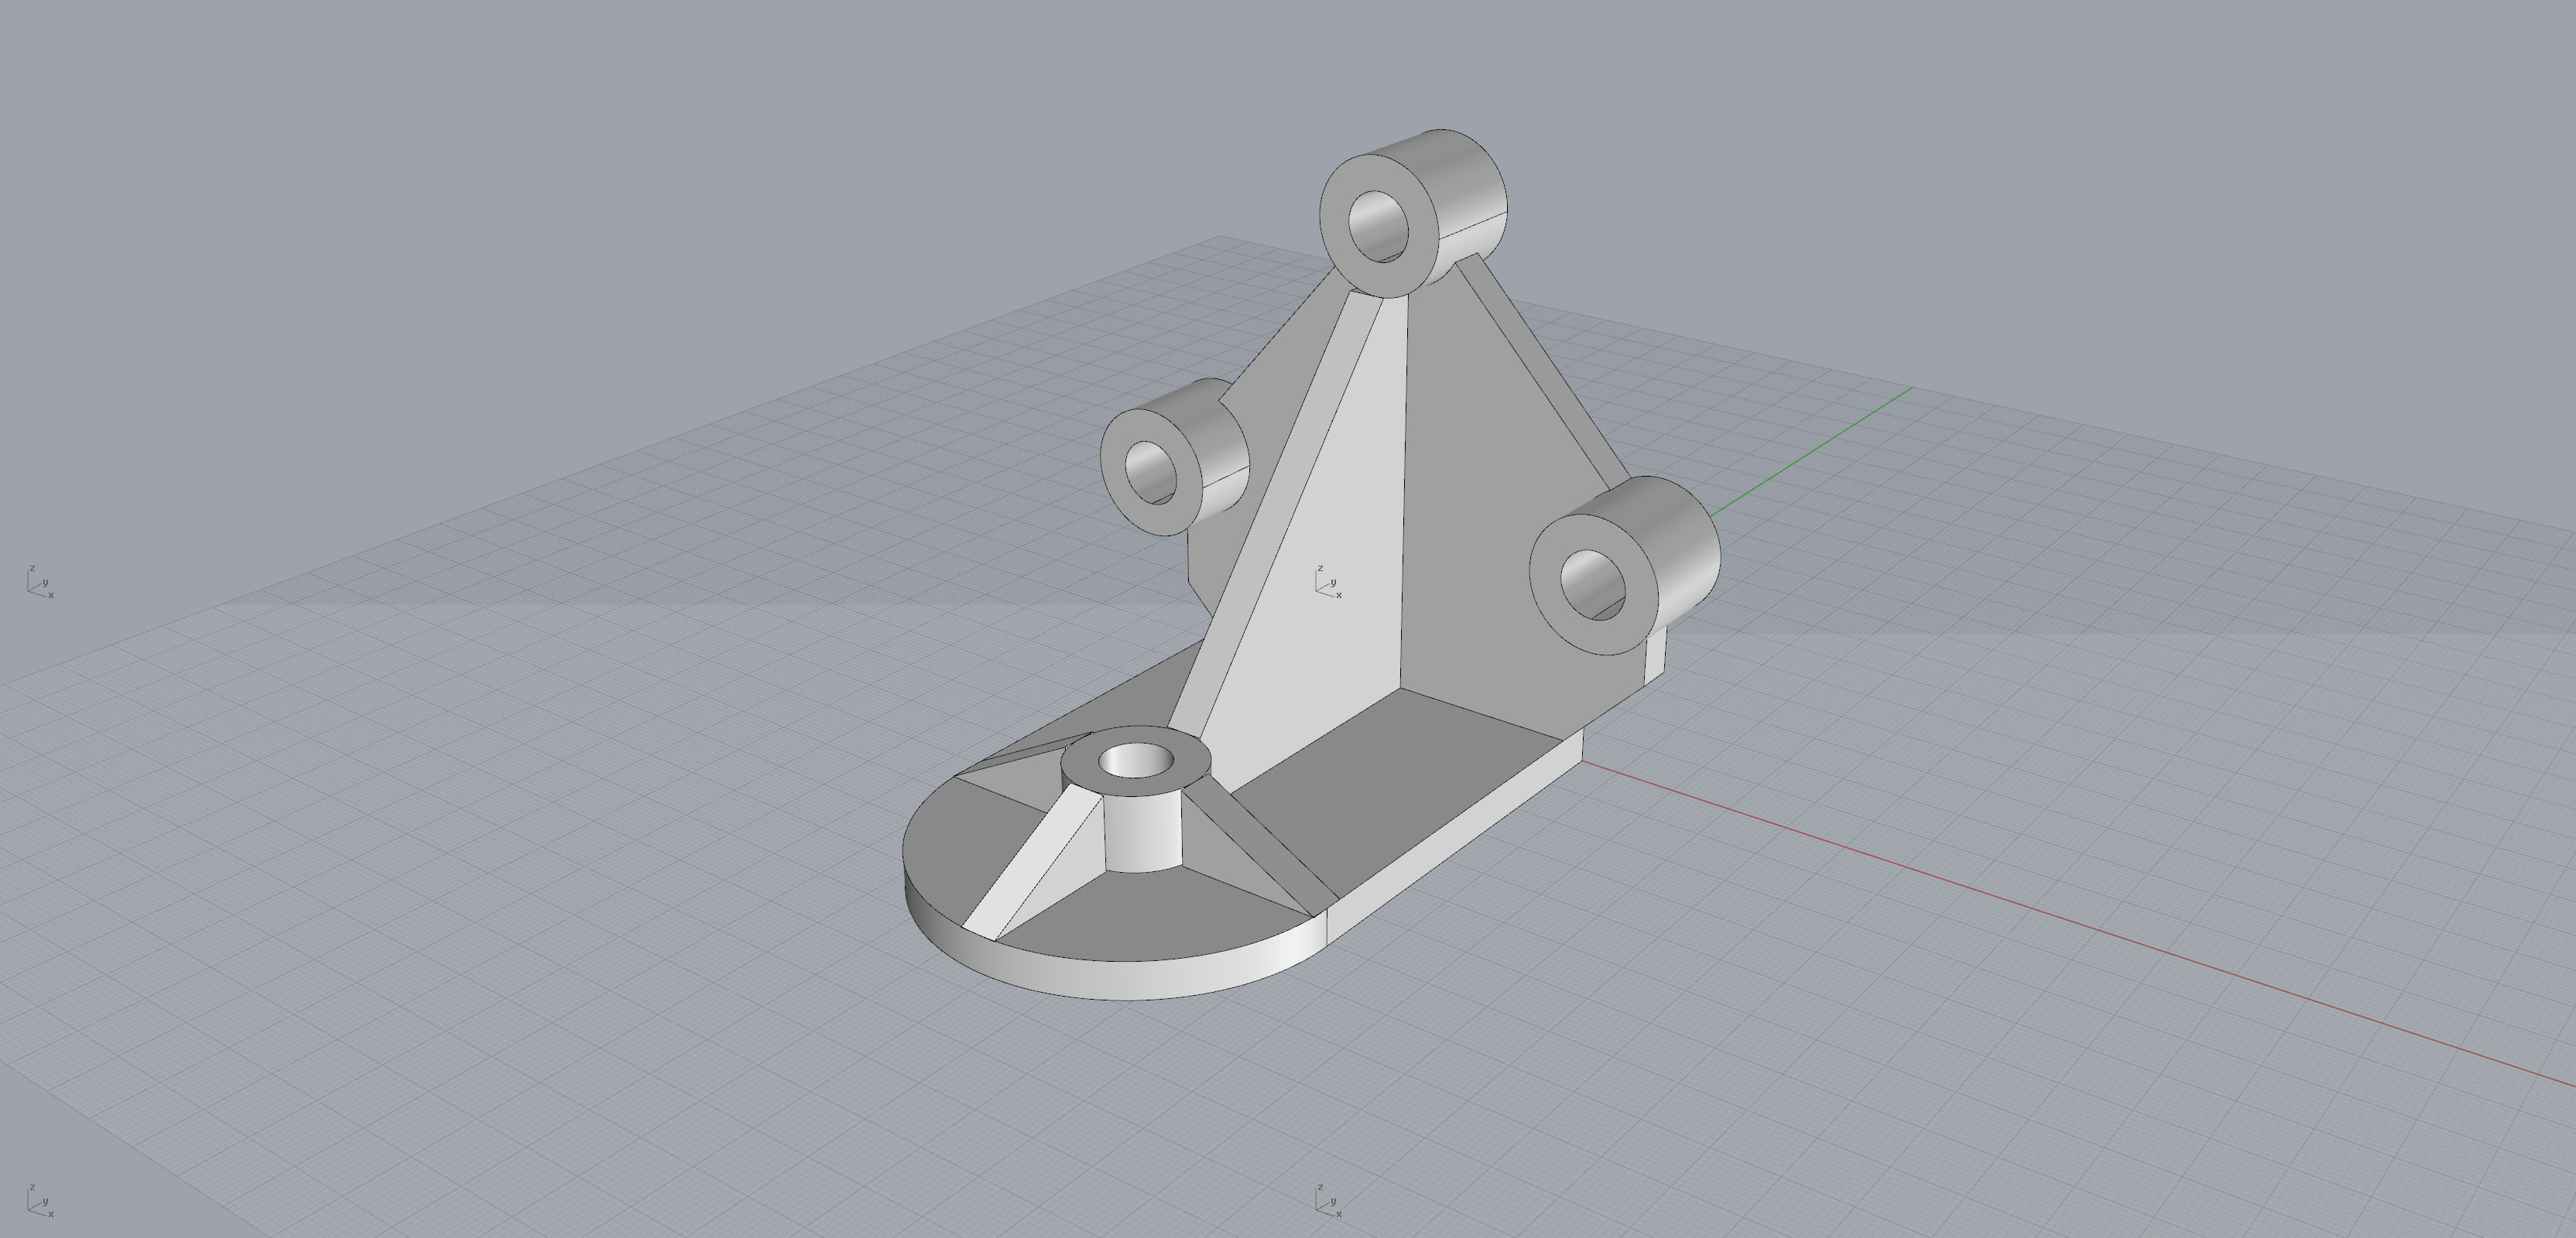Click inside the hole of the left boss
This screenshot has height=1238, width=2576.
(1152, 472)
